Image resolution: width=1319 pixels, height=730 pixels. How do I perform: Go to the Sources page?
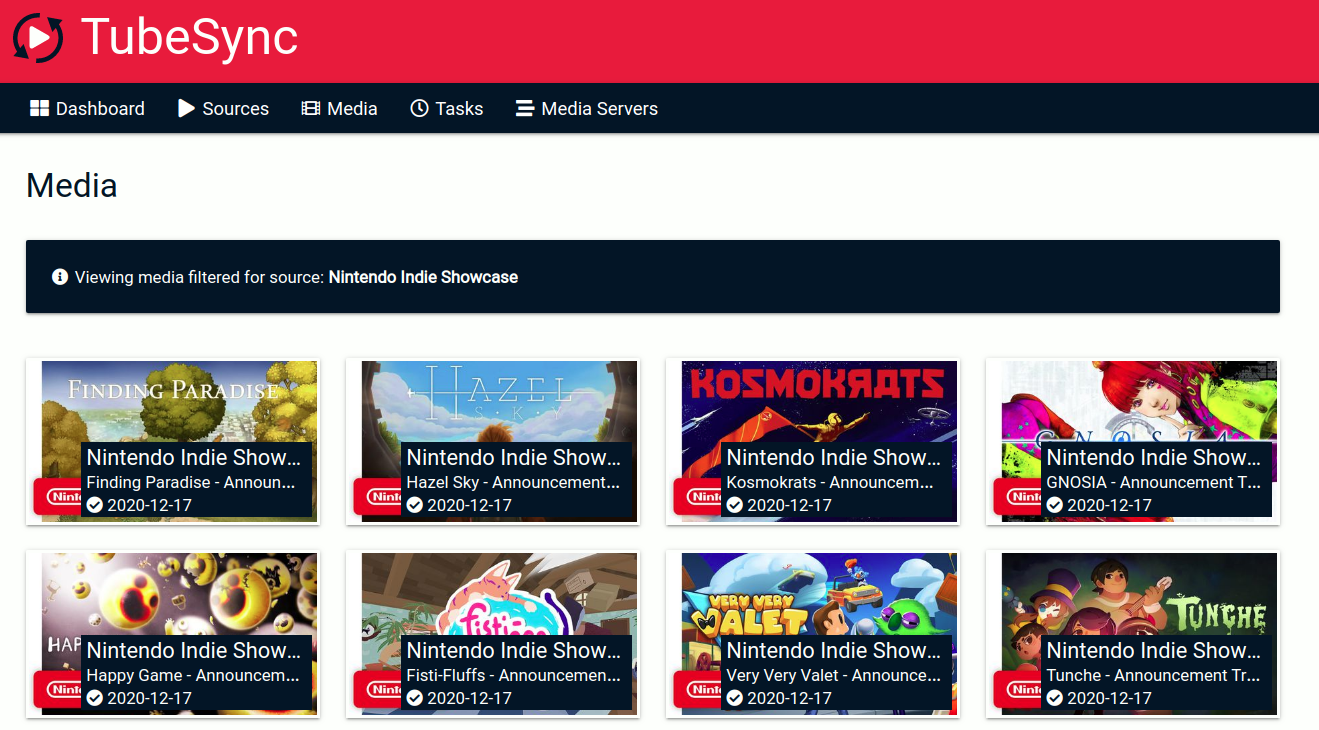tap(223, 108)
